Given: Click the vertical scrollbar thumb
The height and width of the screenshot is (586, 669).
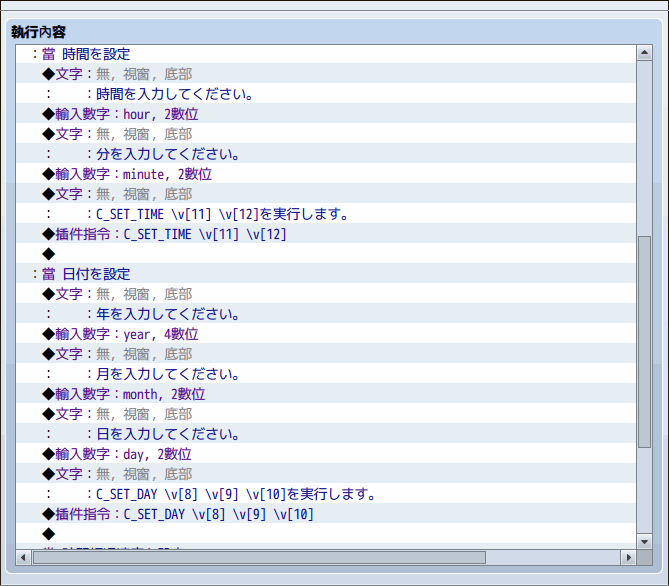Looking at the screenshot, I should click(644, 342).
